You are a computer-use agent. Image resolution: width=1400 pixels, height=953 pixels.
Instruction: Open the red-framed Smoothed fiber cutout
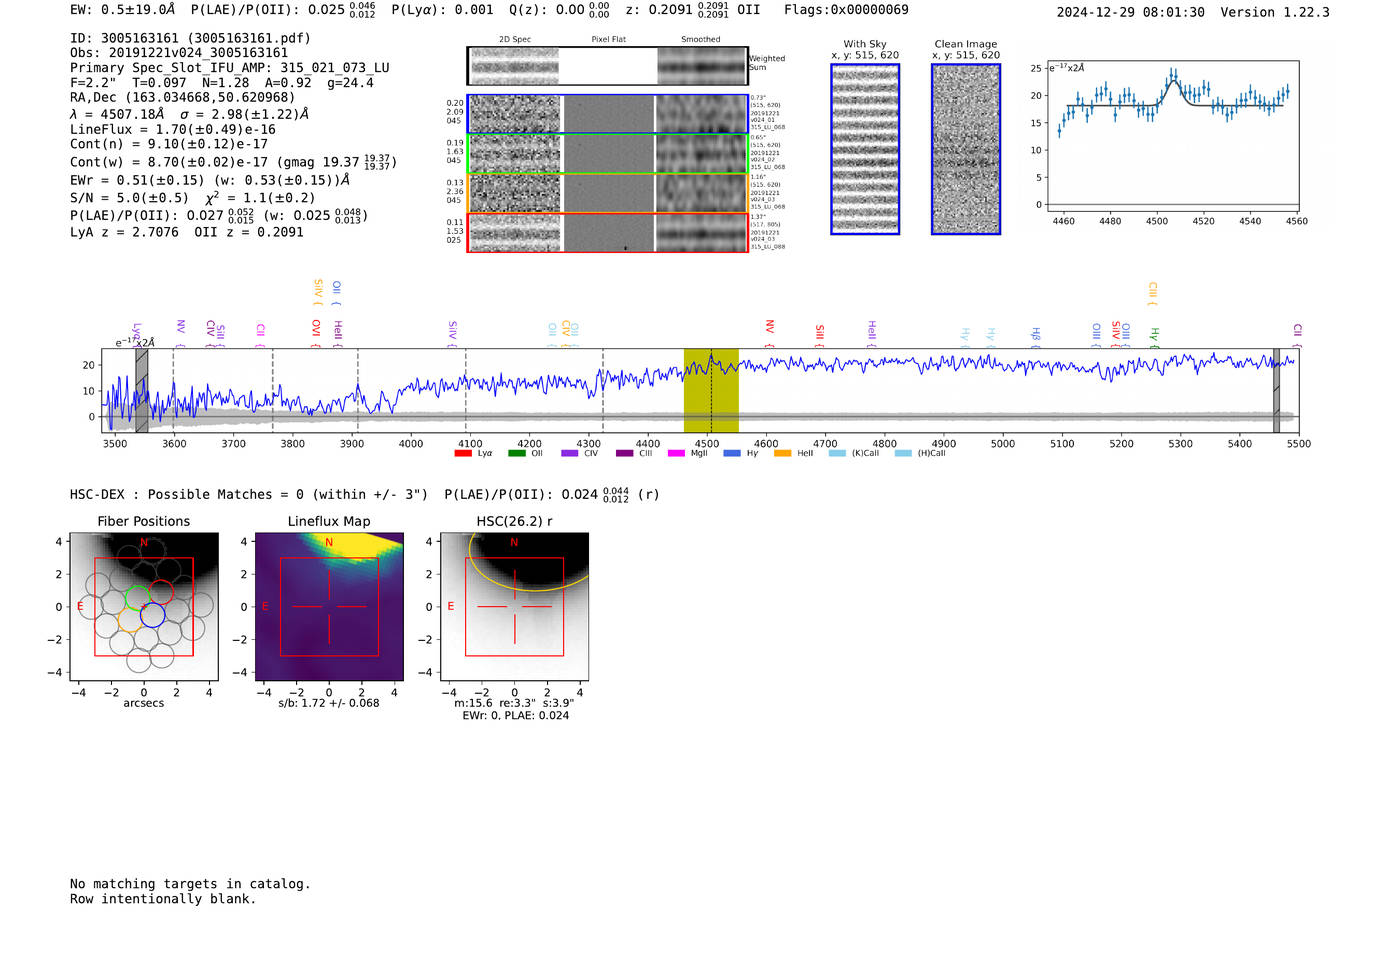tap(702, 233)
